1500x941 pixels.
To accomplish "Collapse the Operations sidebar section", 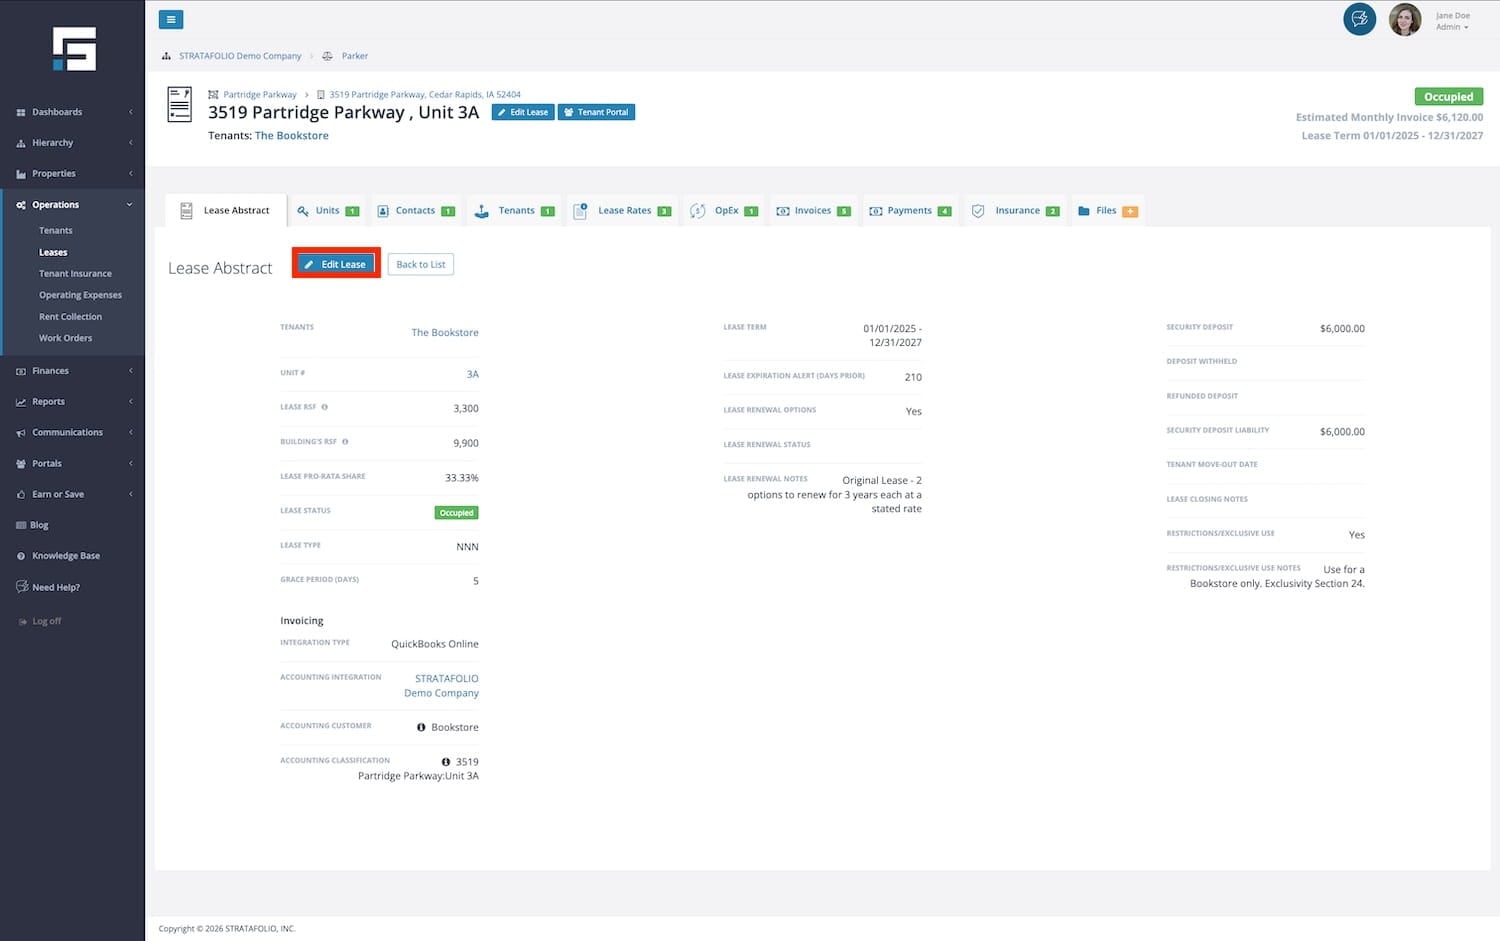I will (55, 205).
